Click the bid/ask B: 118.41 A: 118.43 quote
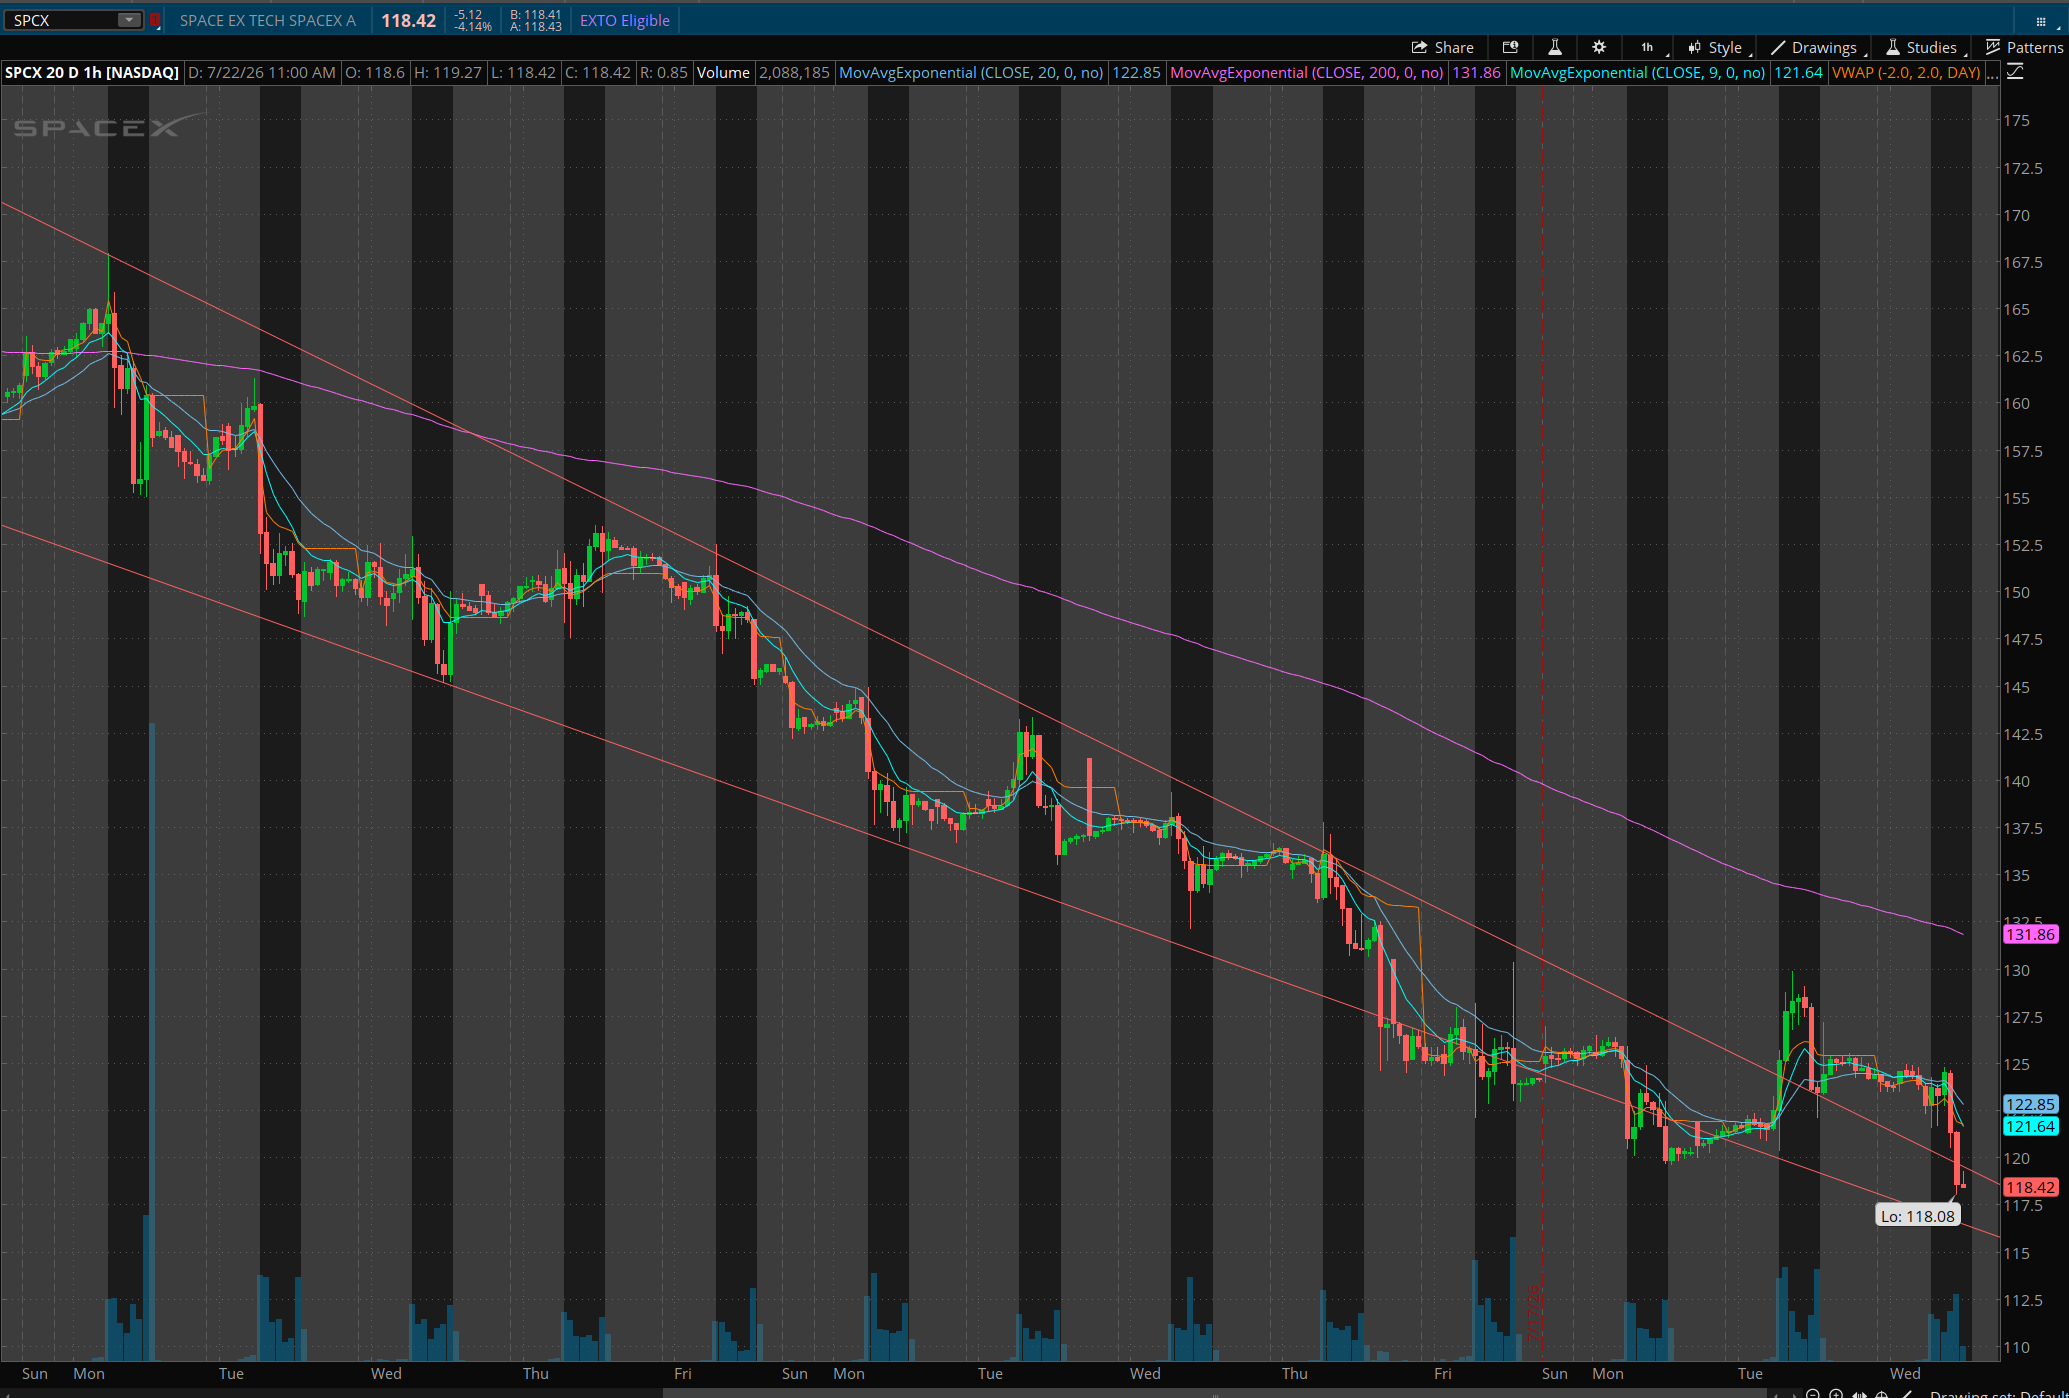 536,20
